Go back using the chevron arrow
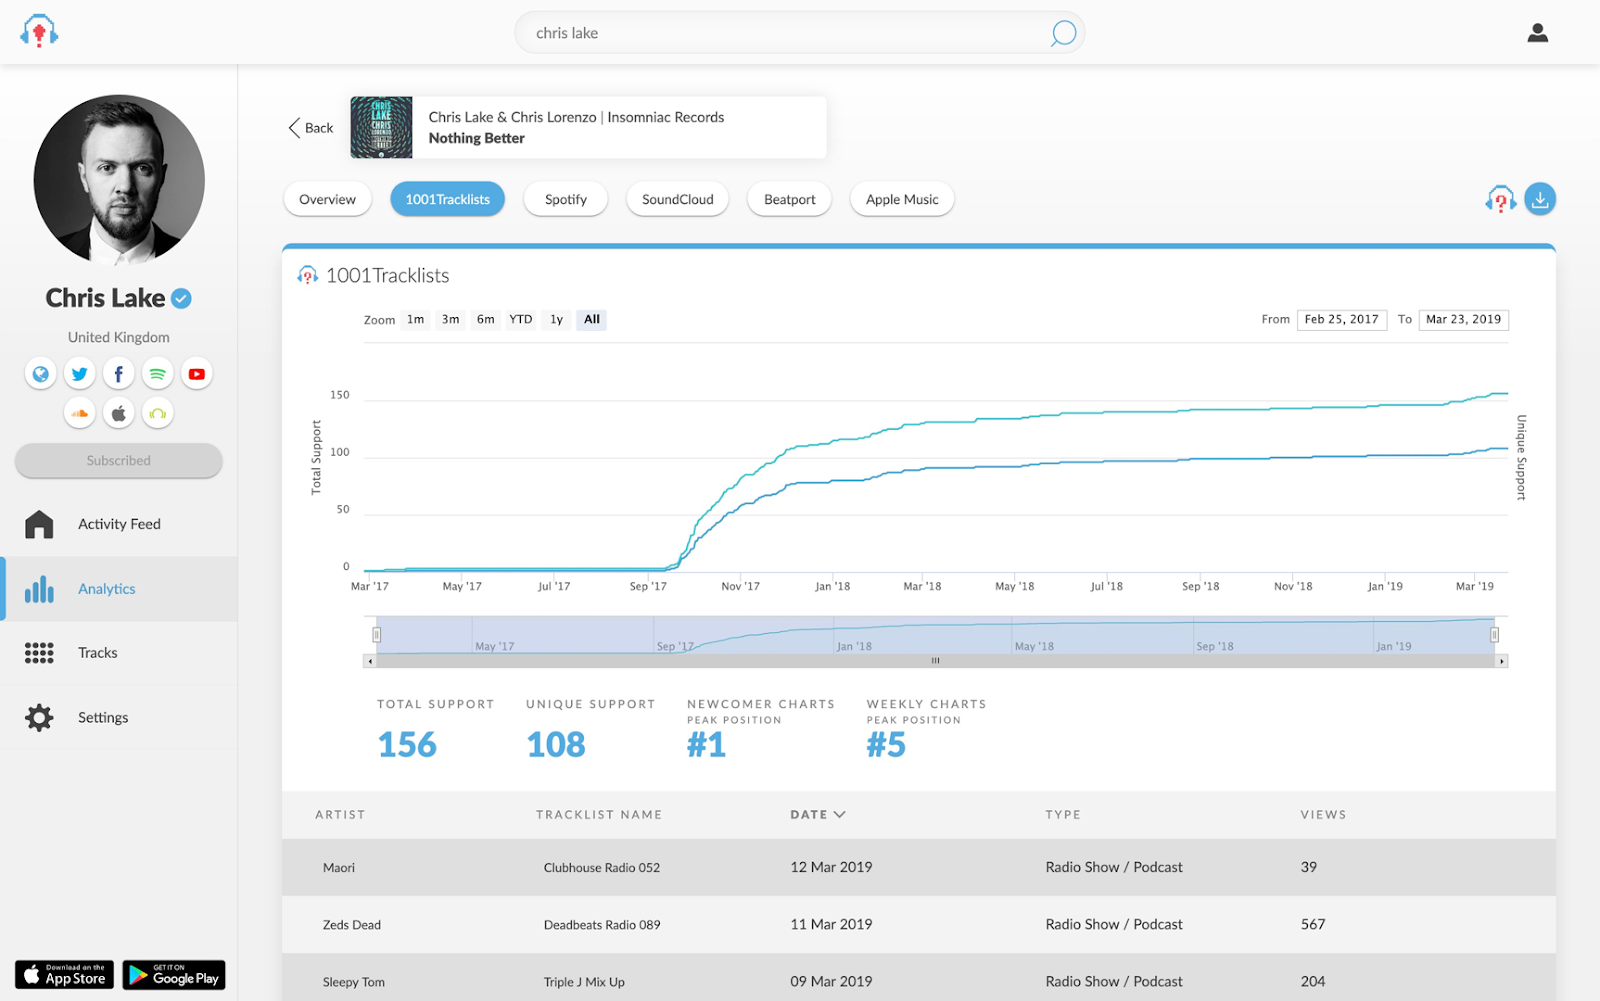 tap(294, 128)
